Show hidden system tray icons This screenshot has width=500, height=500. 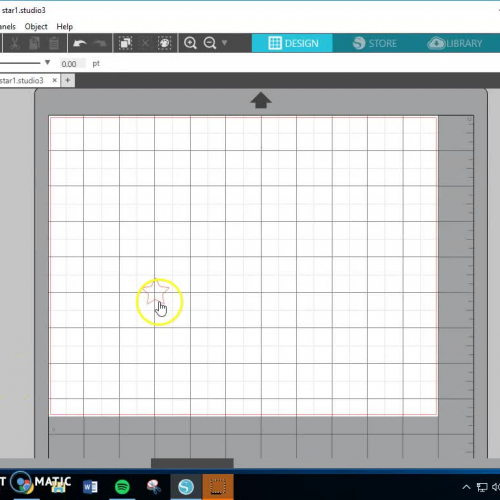(466, 487)
